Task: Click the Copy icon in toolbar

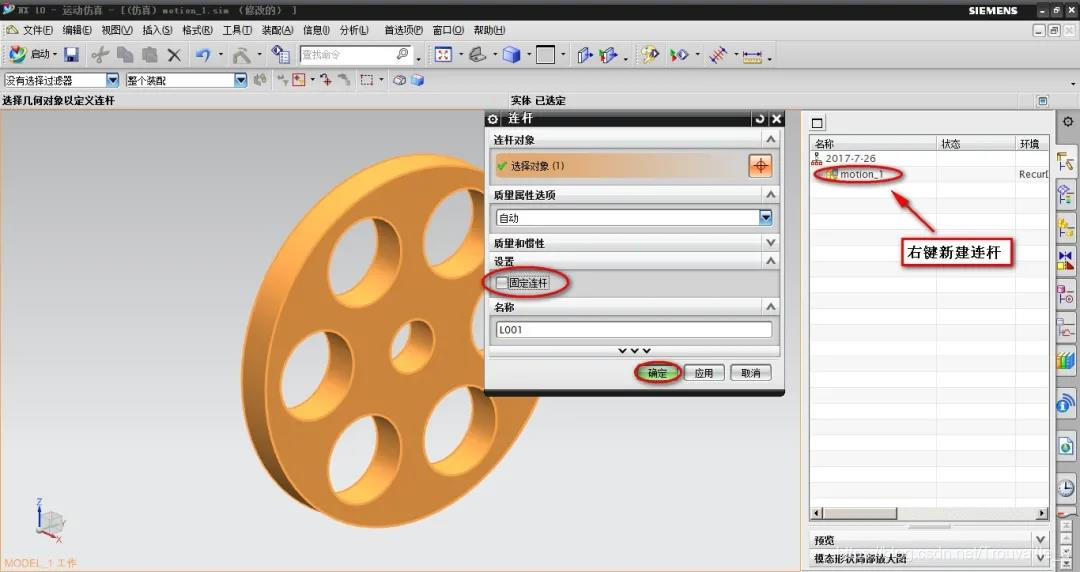Action: point(125,54)
